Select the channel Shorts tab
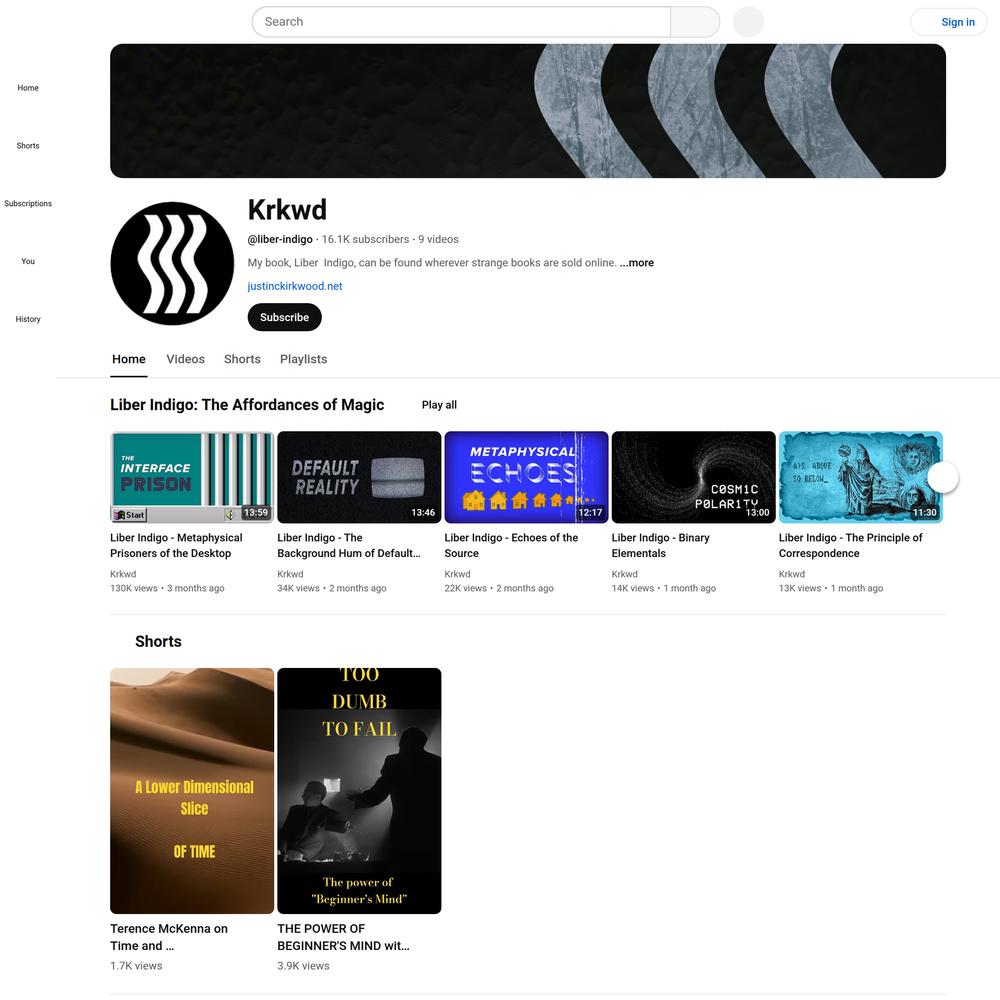The width and height of the screenshot is (1000, 1000). pyautogui.click(x=242, y=359)
